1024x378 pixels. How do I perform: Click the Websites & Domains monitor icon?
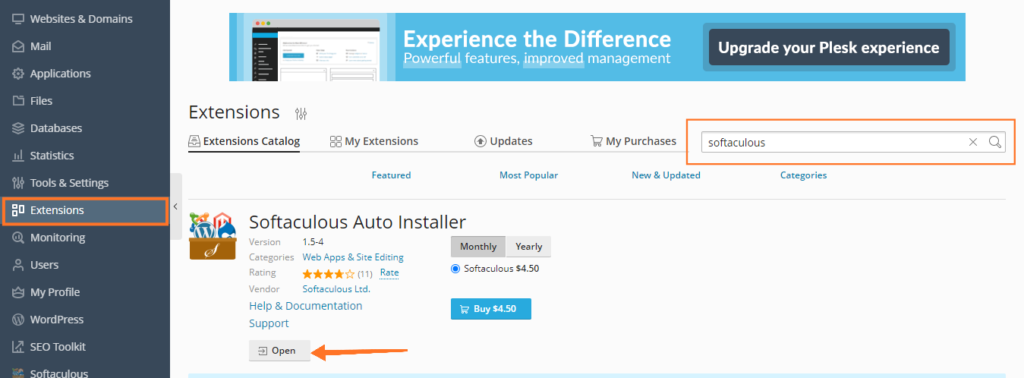coord(18,19)
